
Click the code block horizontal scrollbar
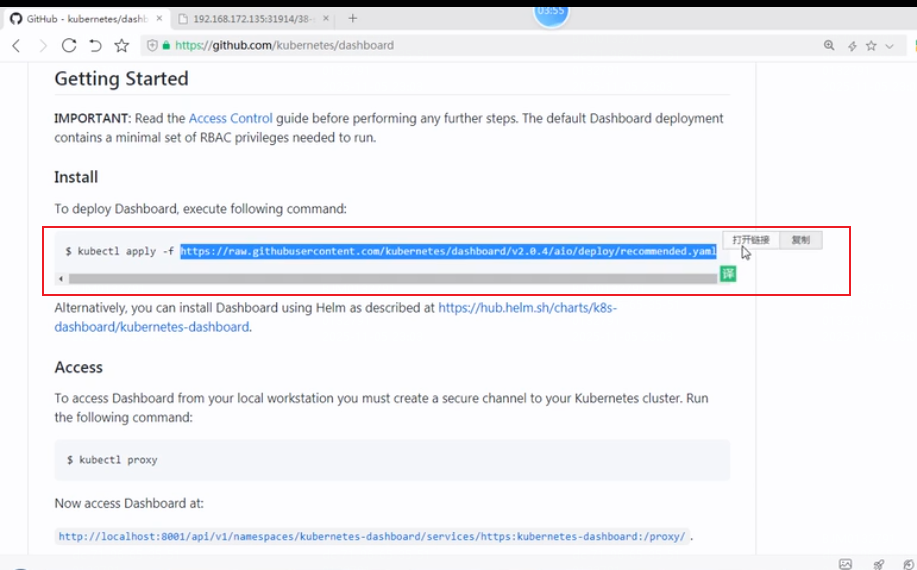tap(393, 279)
